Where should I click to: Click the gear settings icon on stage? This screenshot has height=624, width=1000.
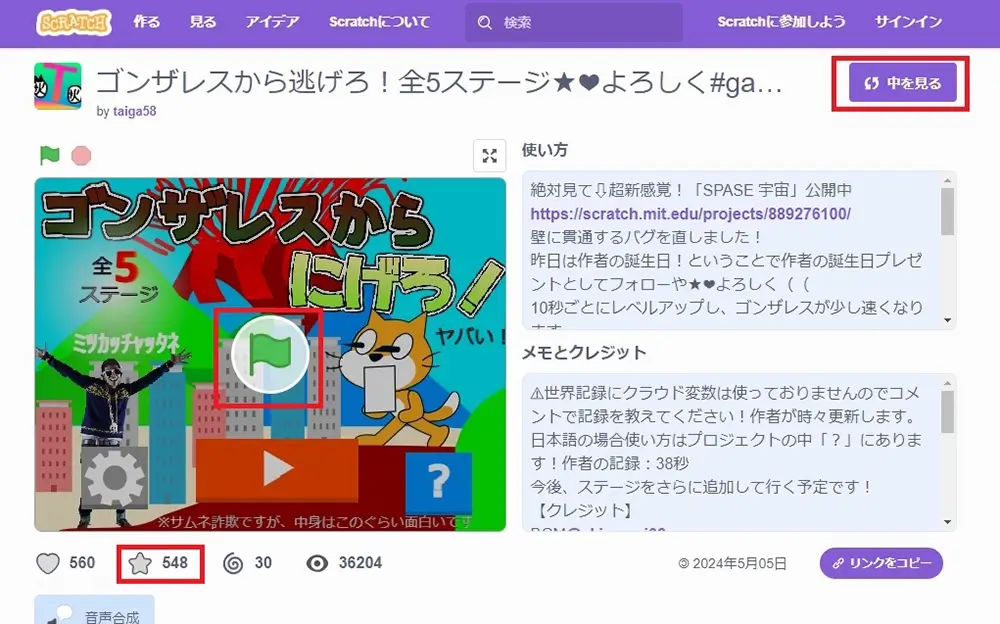pyautogui.click(x=114, y=477)
